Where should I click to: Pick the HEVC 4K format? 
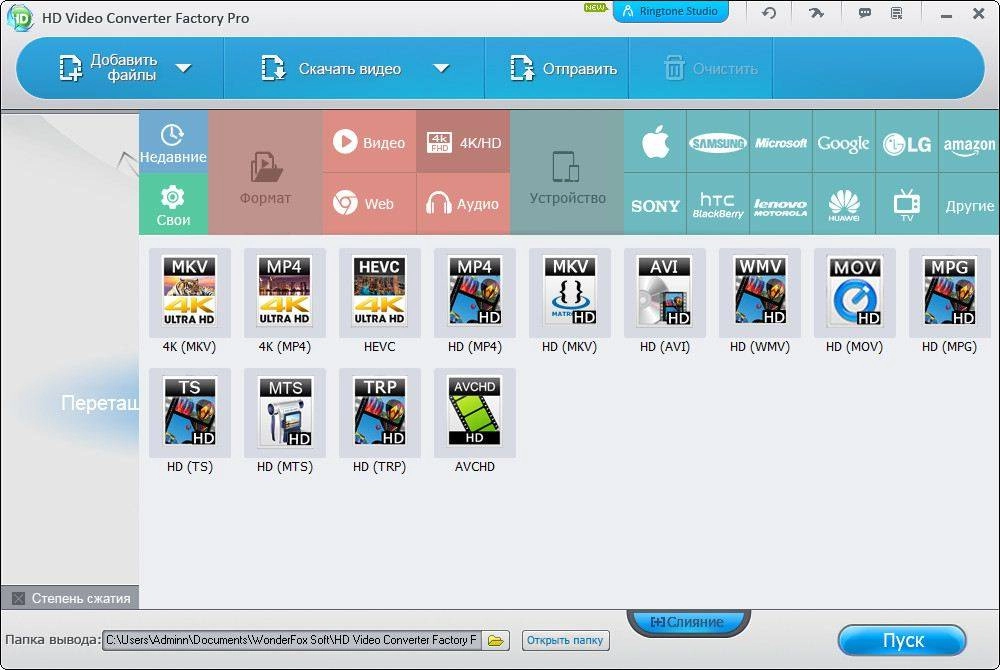tap(379, 293)
